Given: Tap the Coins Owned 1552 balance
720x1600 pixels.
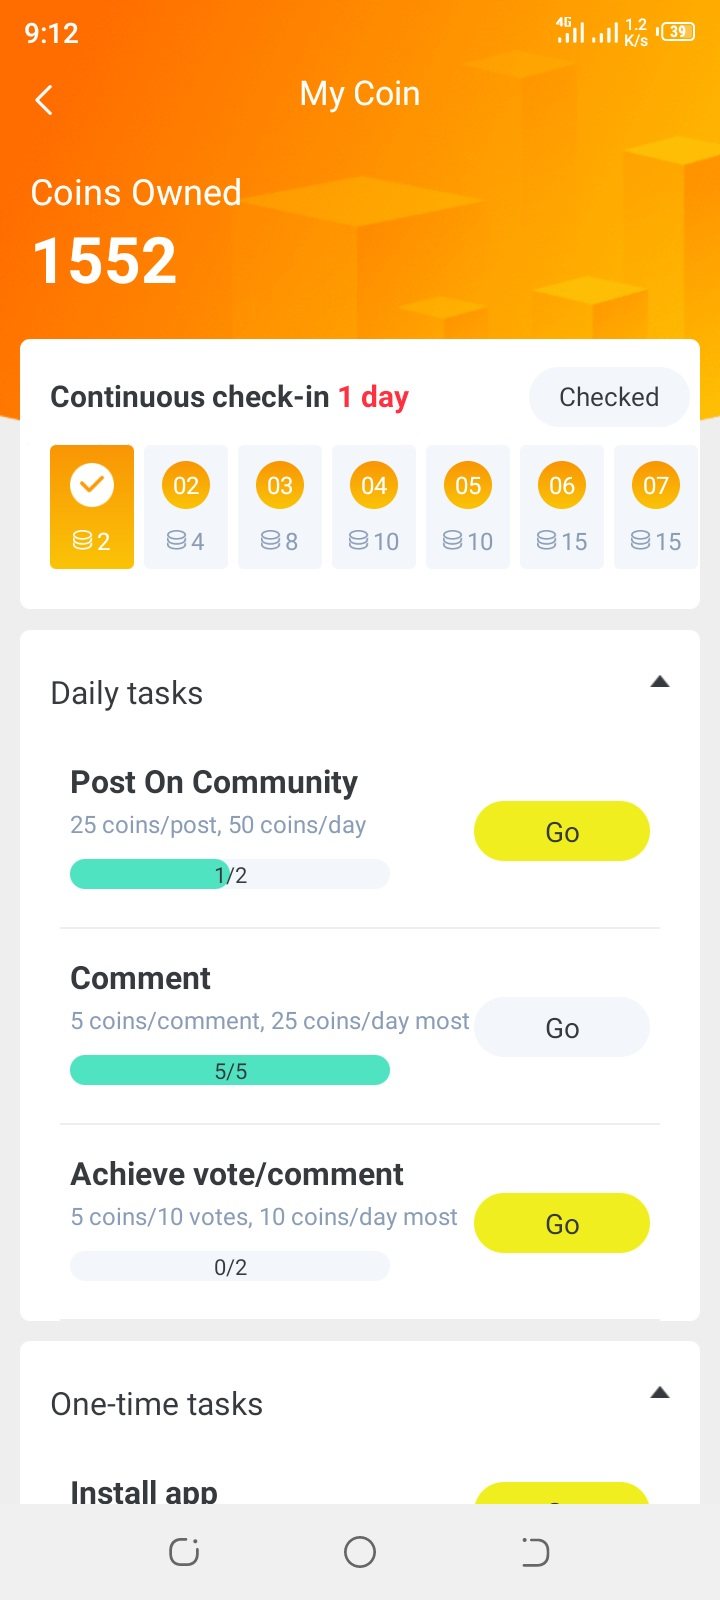Looking at the screenshot, I should click(x=105, y=261).
